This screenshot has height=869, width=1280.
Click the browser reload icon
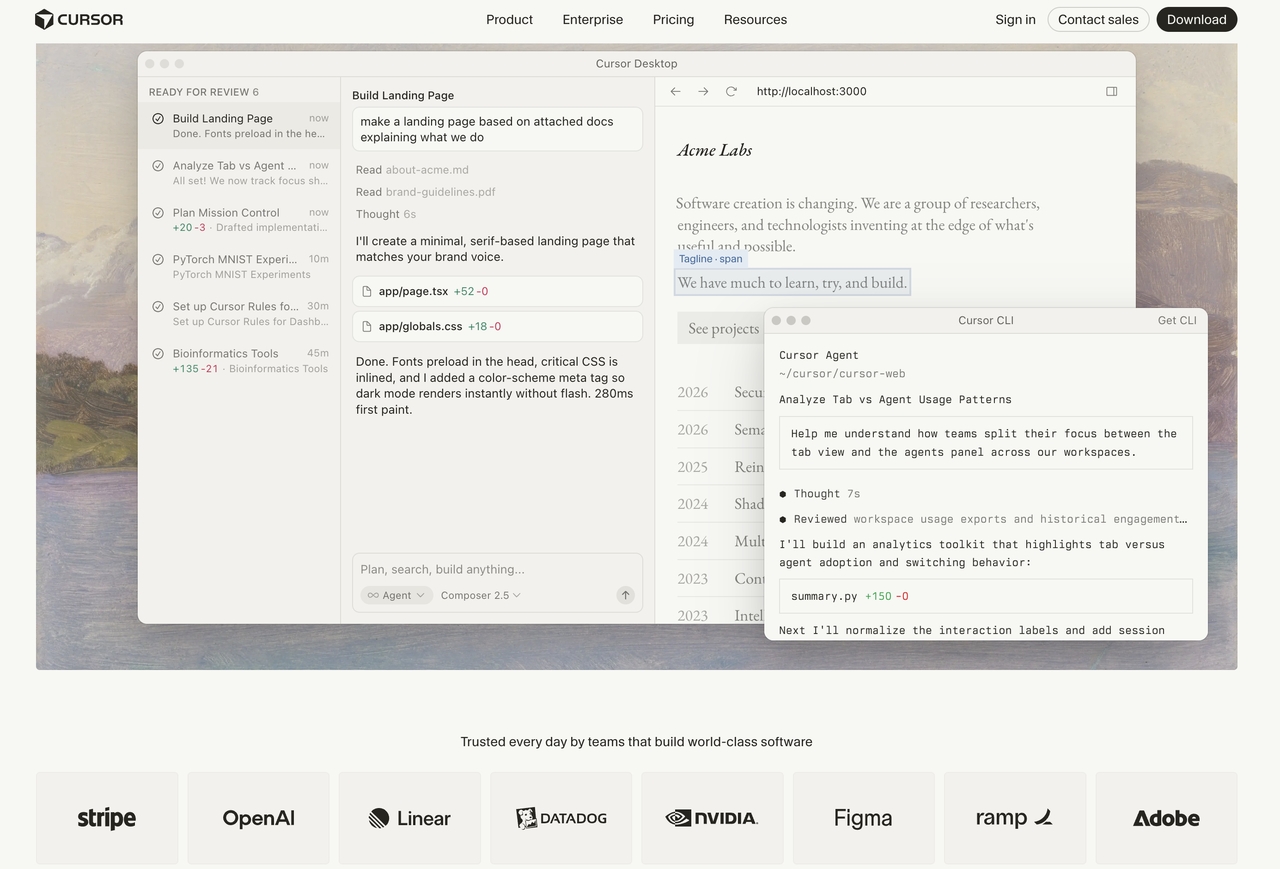pyautogui.click(x=731, y=91)
